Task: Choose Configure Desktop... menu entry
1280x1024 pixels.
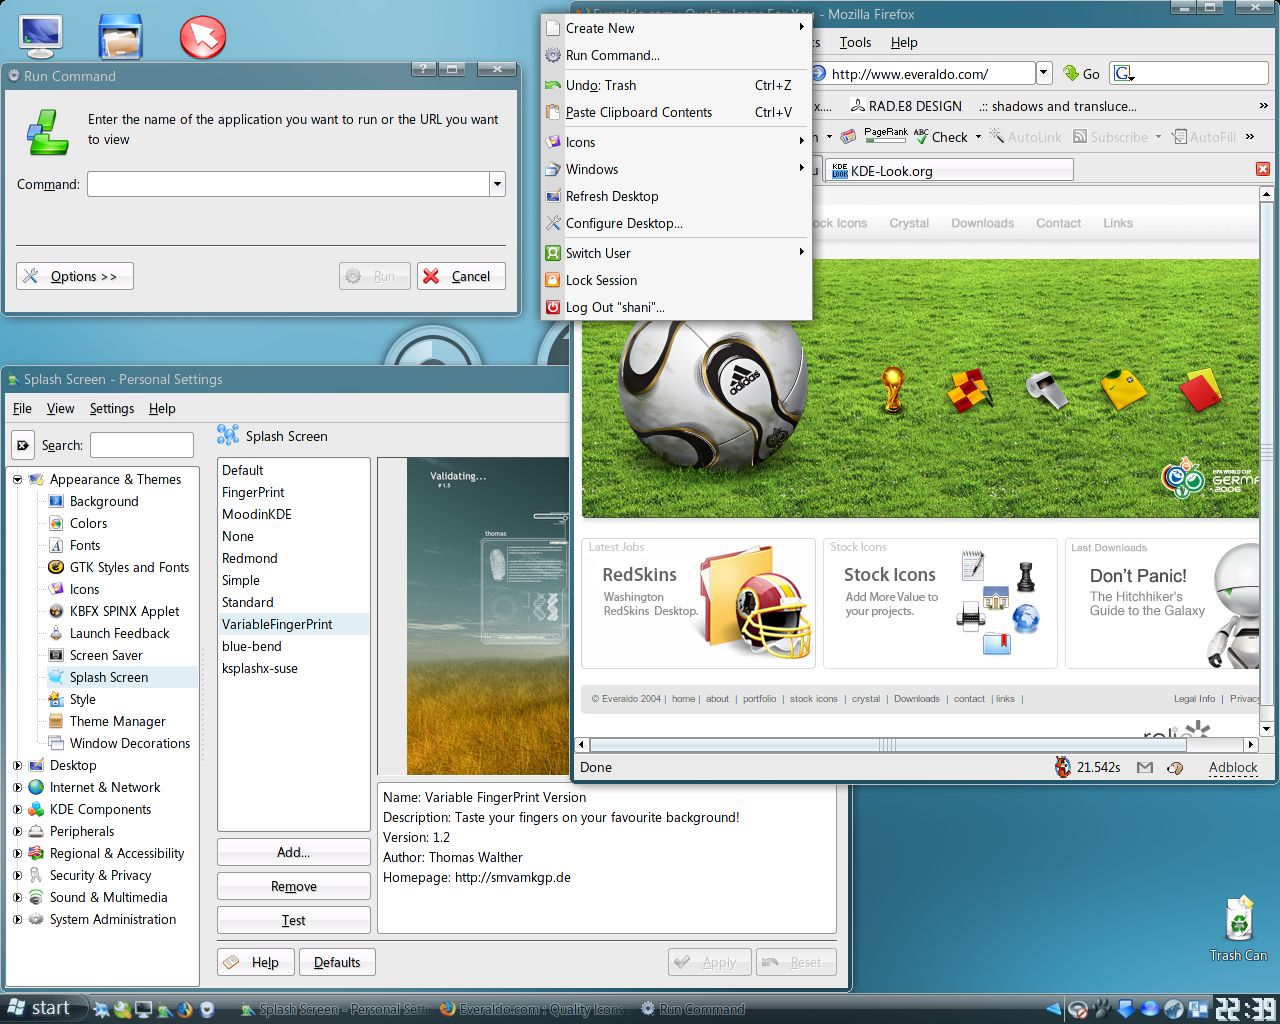Action: point(676,223)
